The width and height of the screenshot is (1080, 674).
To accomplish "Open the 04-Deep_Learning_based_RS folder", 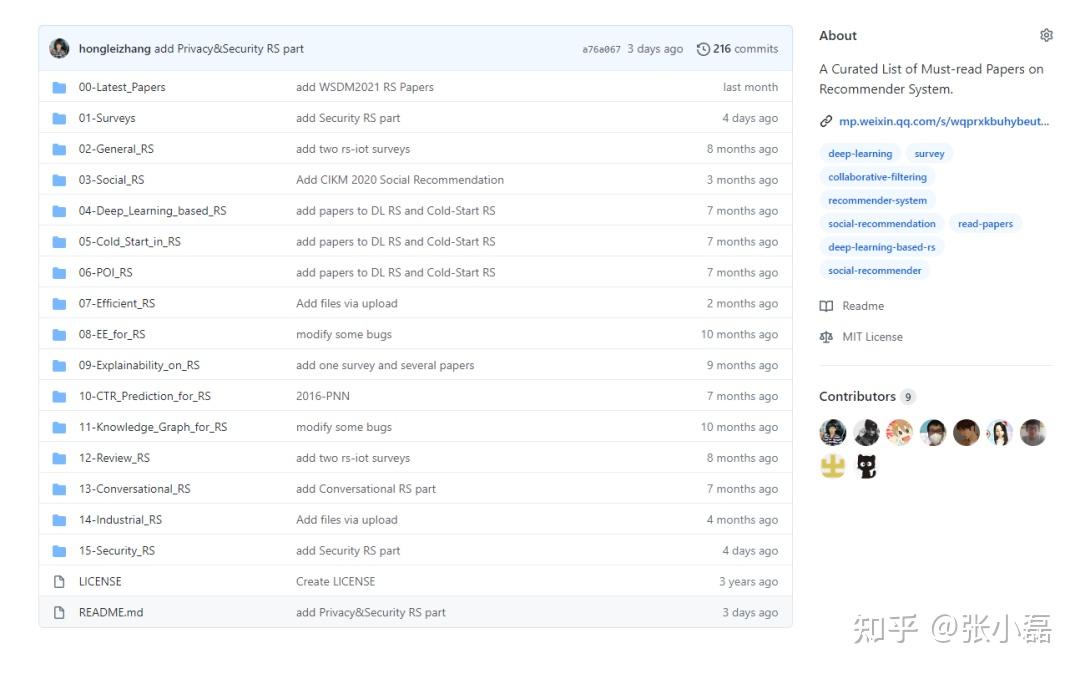I will [x=152, y=211].
